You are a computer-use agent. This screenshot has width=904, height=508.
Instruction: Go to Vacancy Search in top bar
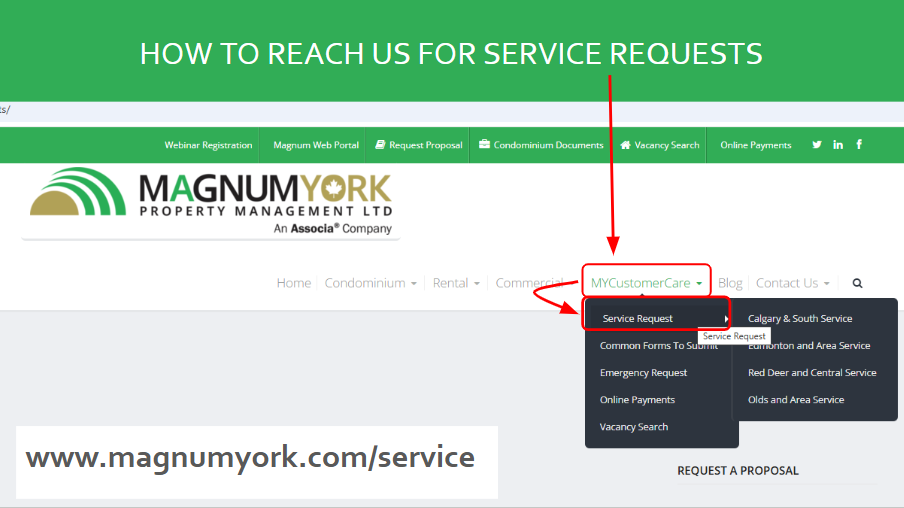click(x=660, y=145)
